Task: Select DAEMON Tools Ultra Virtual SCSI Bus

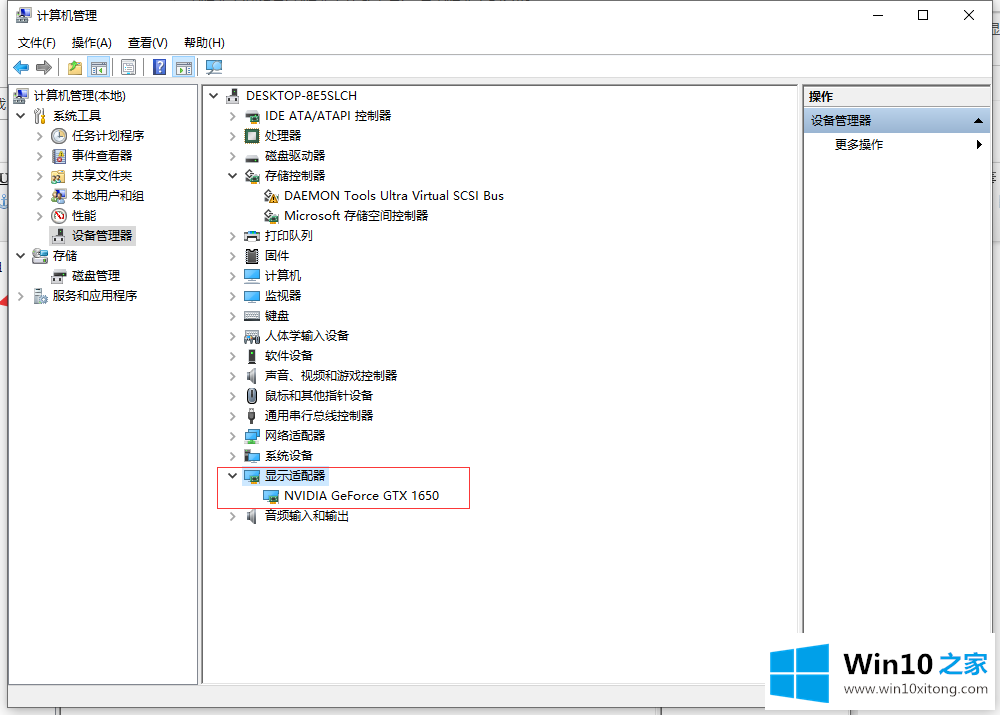Action: 393,196
